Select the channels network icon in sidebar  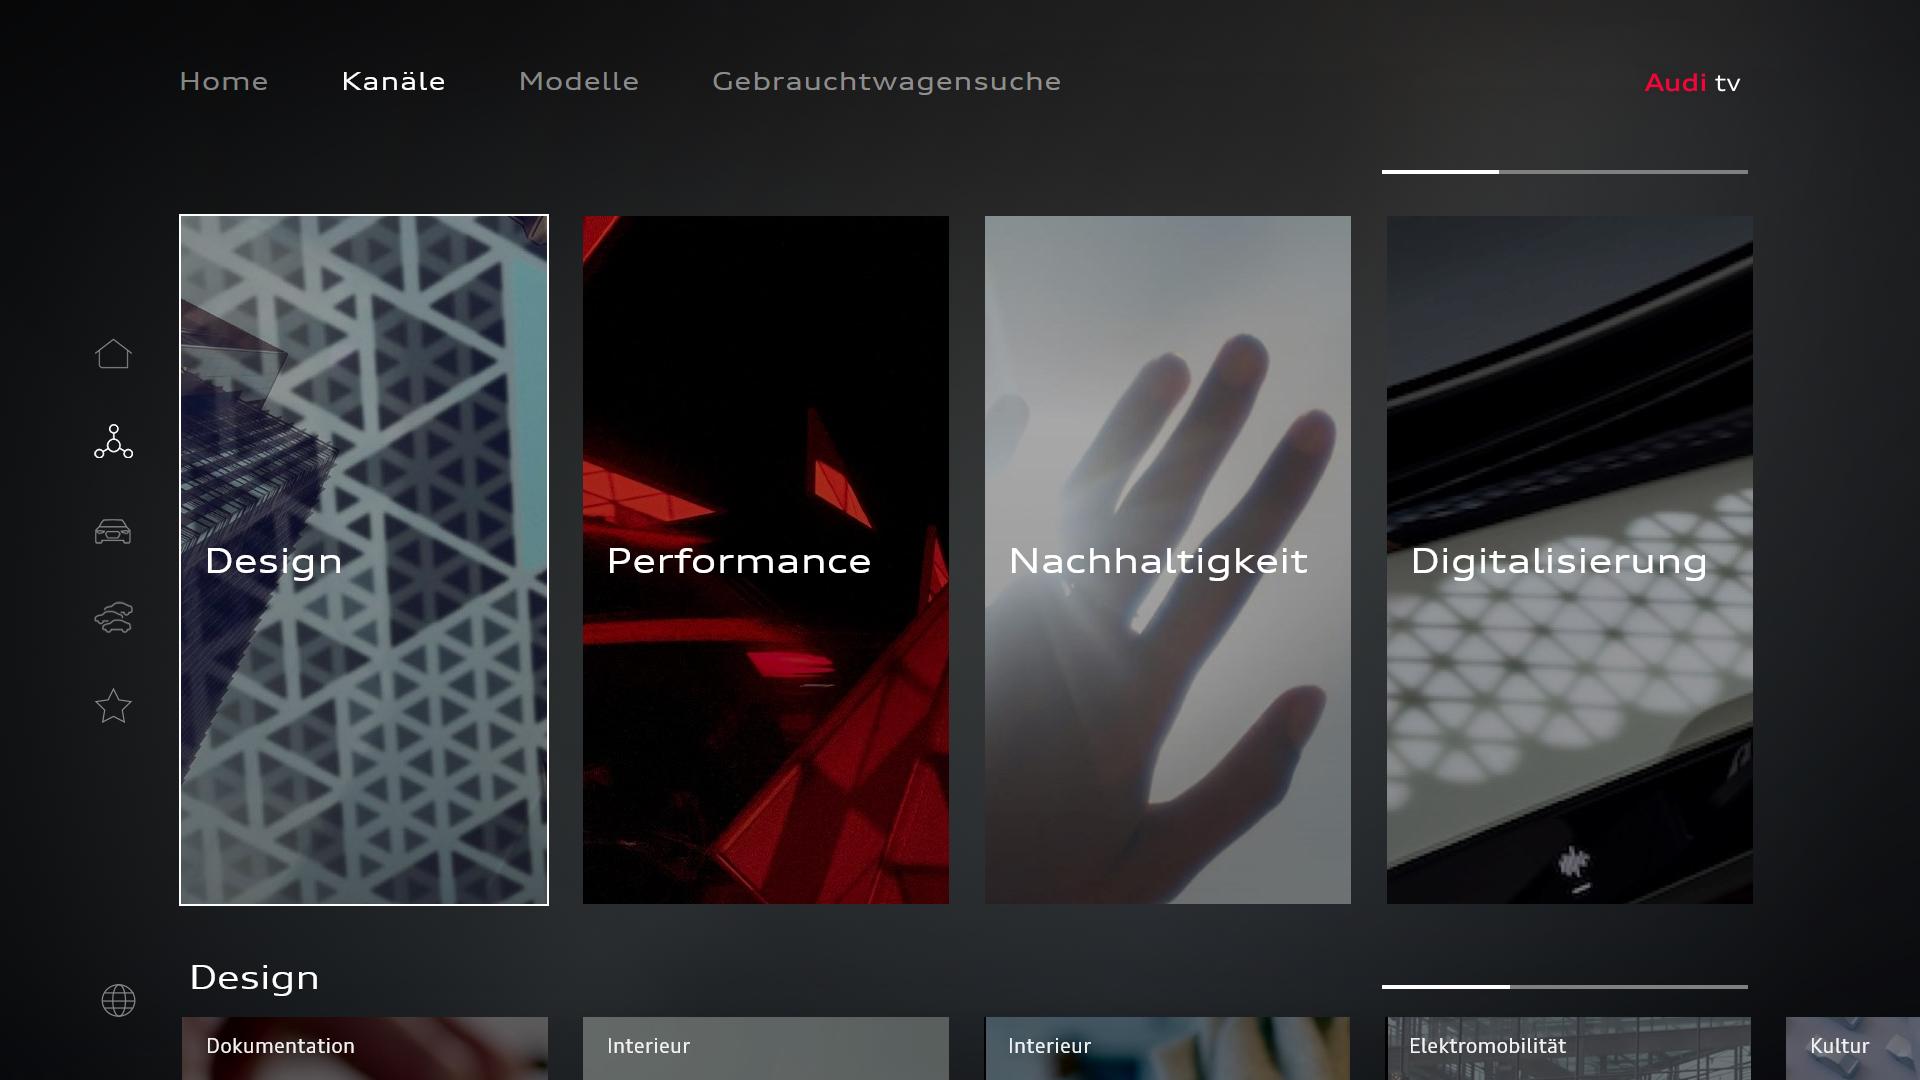(x=113, y=442)
